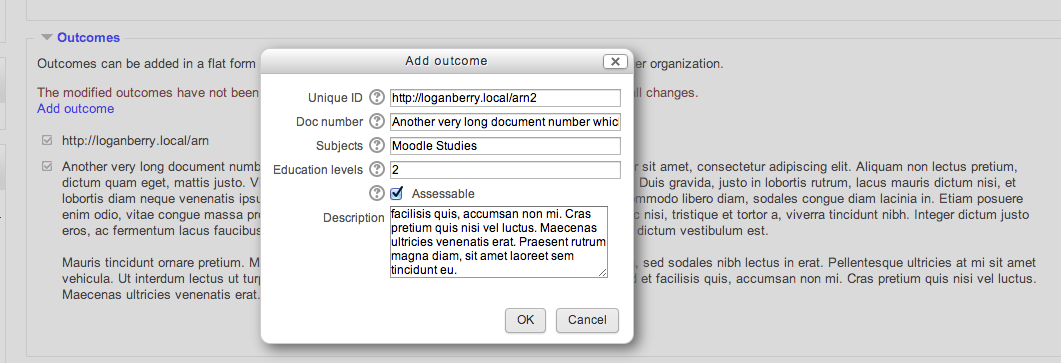Viewport: 1061px width, 363px height.
Task: Click help icon next to Unique ID
Action: pyautogui.click(x=377, y=98)
